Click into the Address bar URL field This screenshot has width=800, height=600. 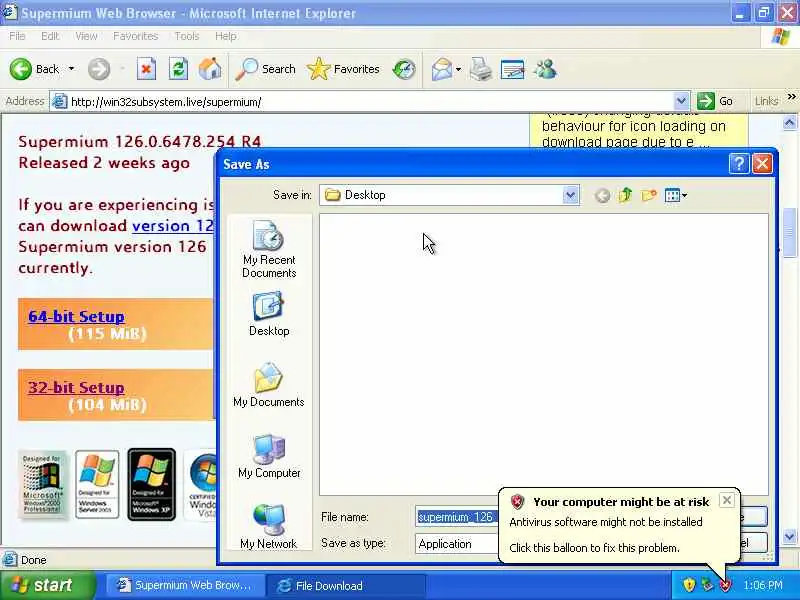(362, 102)
